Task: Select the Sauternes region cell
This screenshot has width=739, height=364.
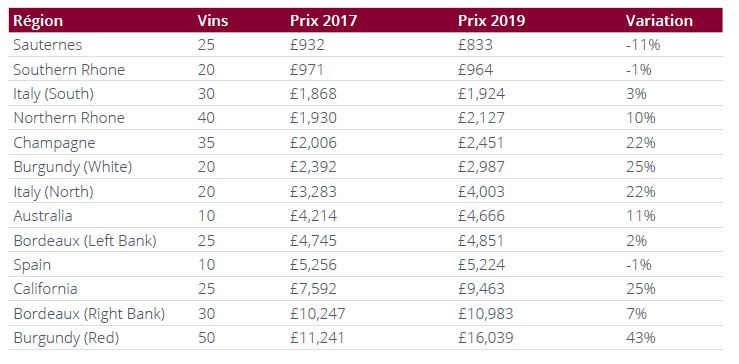Action: 48,45
